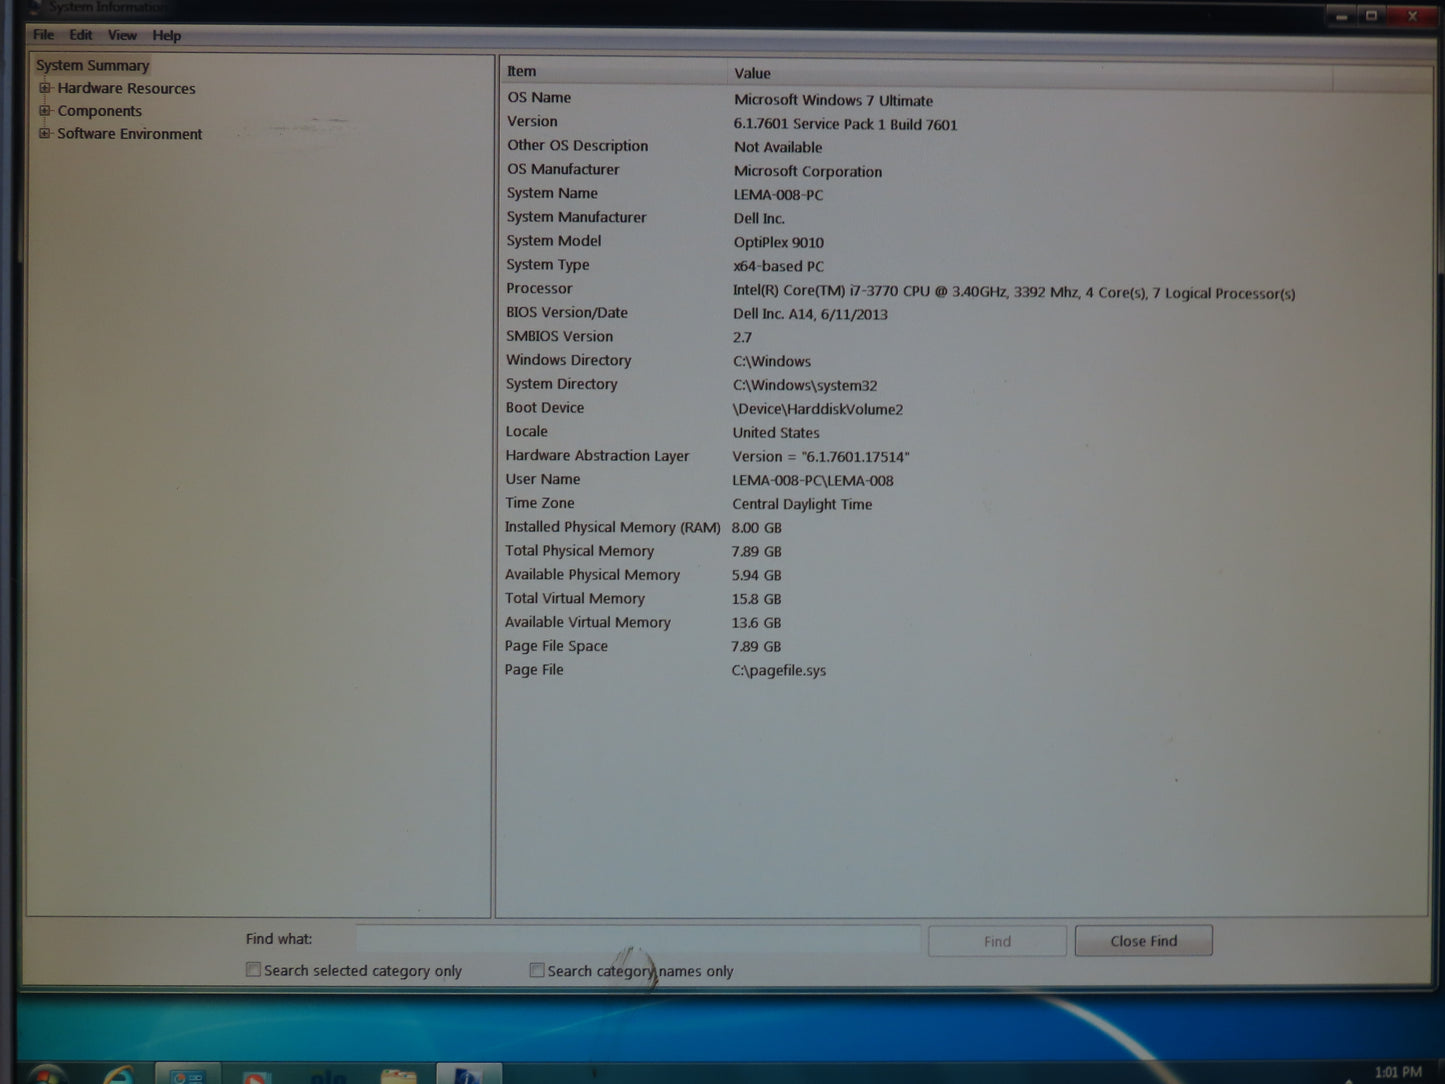Expand the Hardware Resources node
The height and width of the screenshot is (1084, 1445).
(x=44, y=88)
